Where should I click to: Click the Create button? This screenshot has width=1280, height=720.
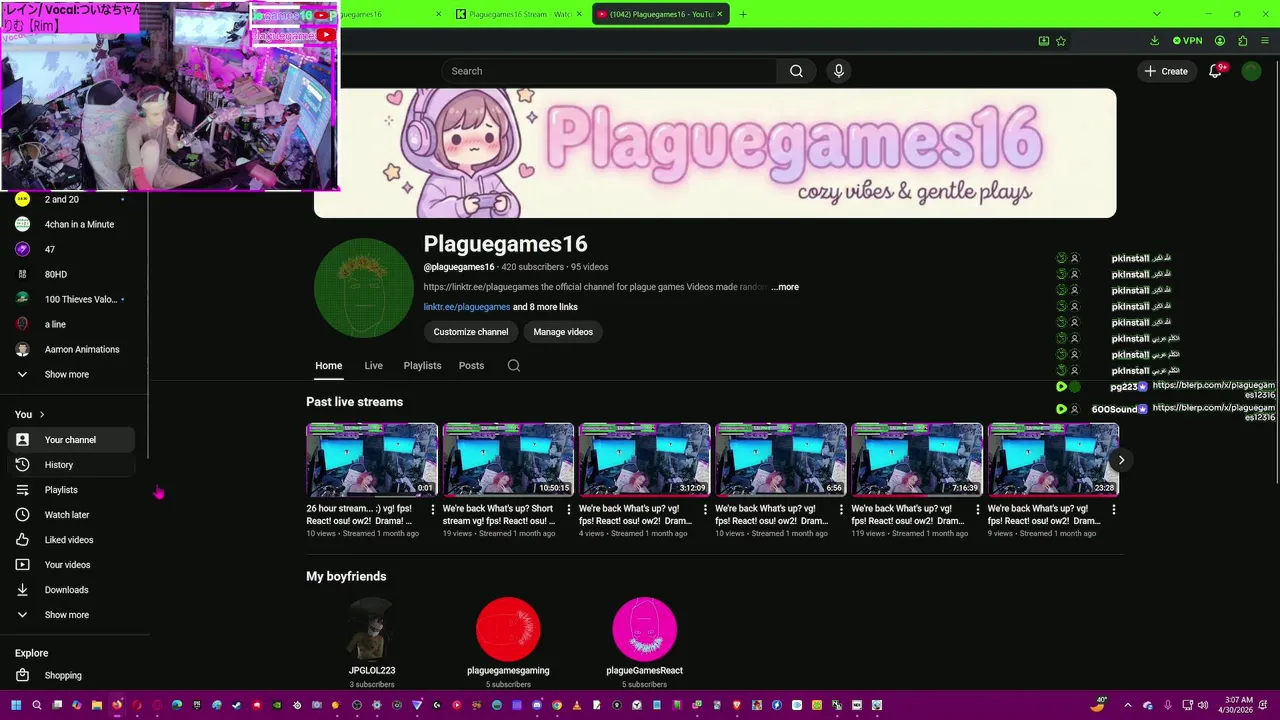(1166, 71)
